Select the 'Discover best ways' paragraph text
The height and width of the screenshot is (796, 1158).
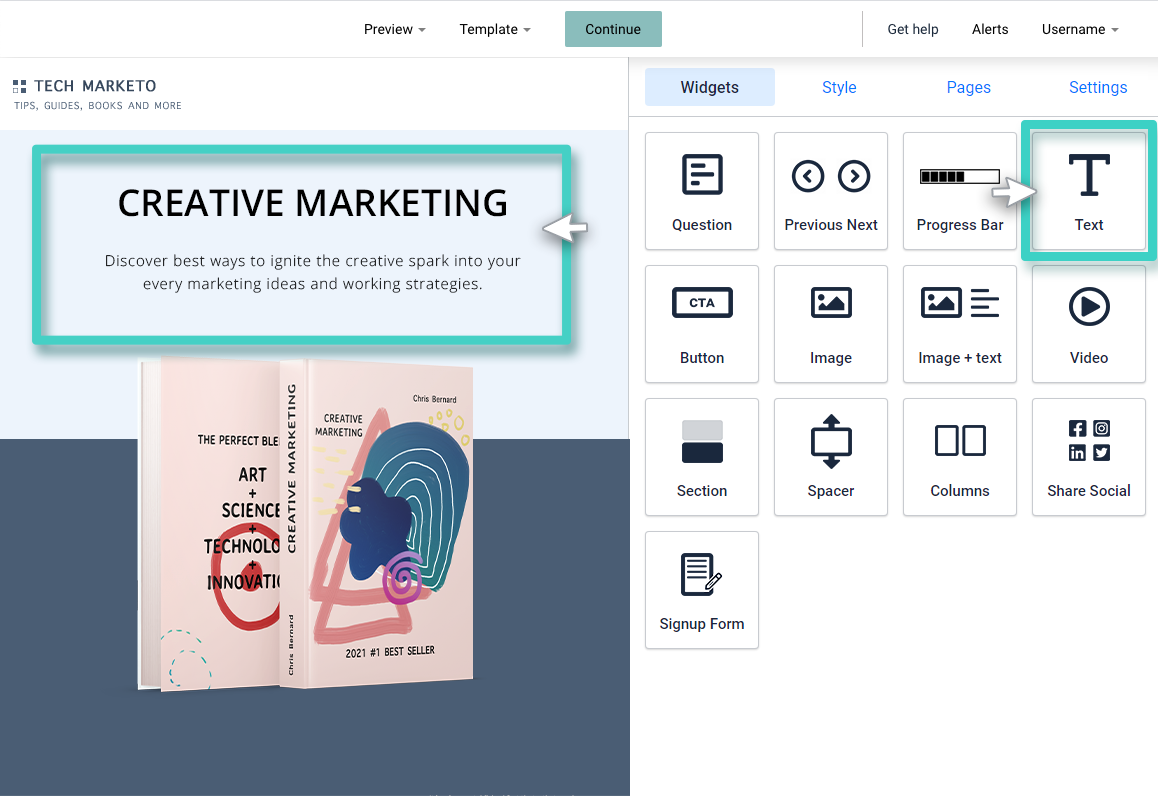coord(312,272)
